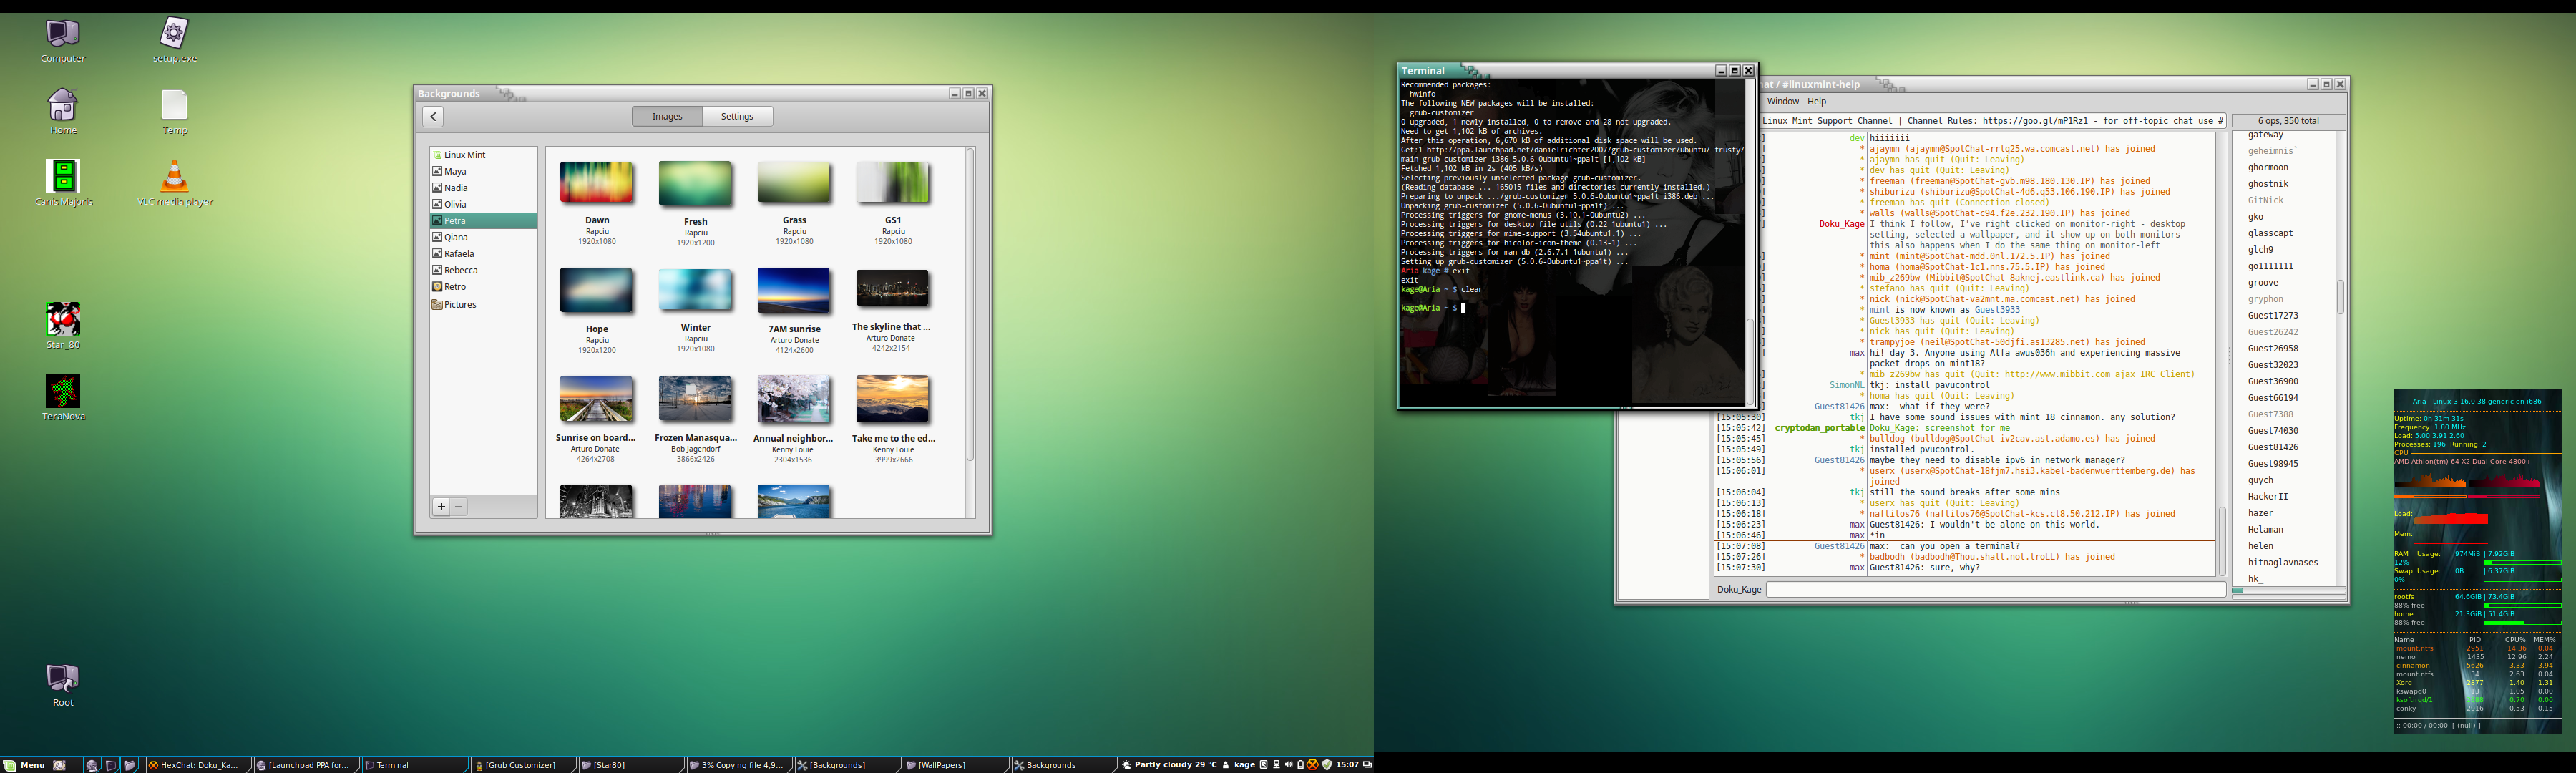This screenshot has width=2576, height=773.
Task: Open user applet labeled kage
Action: tap(1238, 765)
